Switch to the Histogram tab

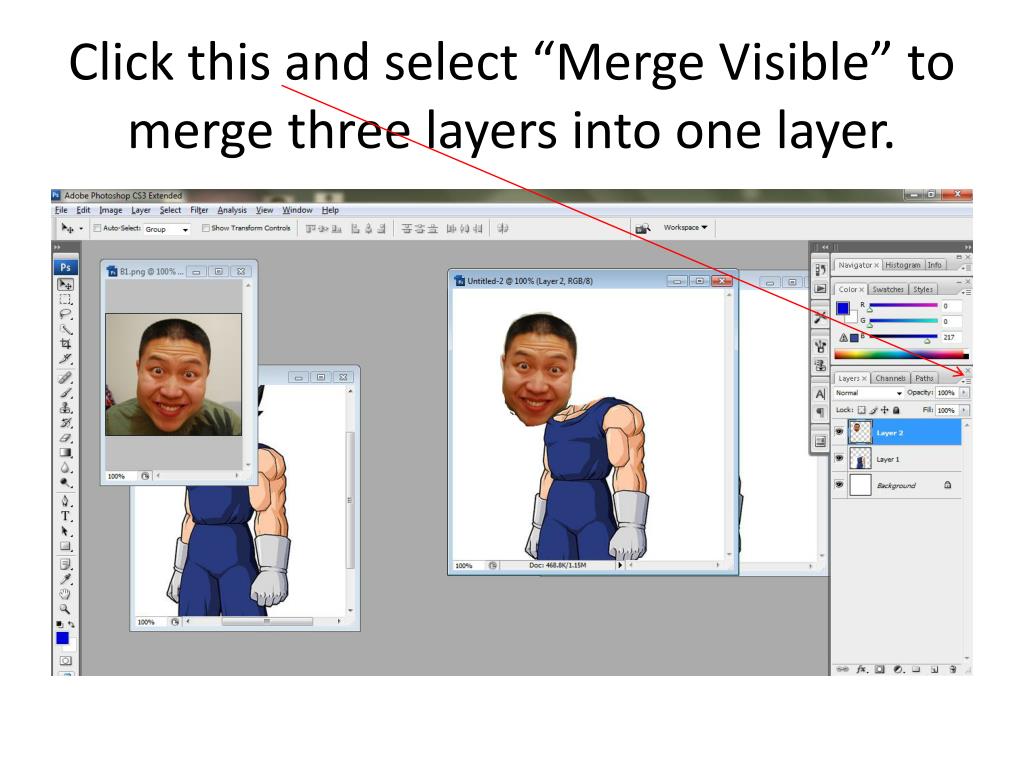[x=903, y=265]
